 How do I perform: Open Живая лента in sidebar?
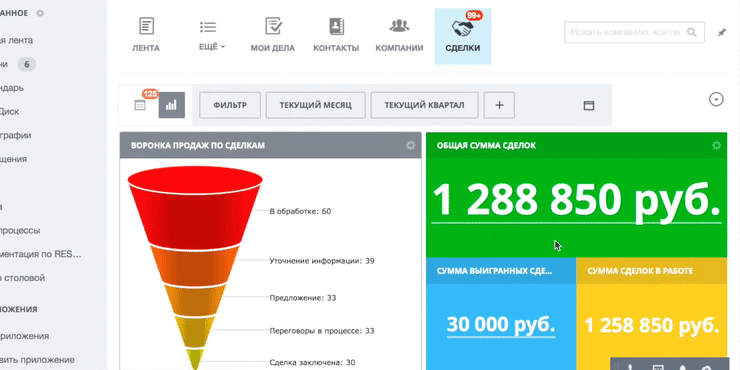click(x=17, y=41)
